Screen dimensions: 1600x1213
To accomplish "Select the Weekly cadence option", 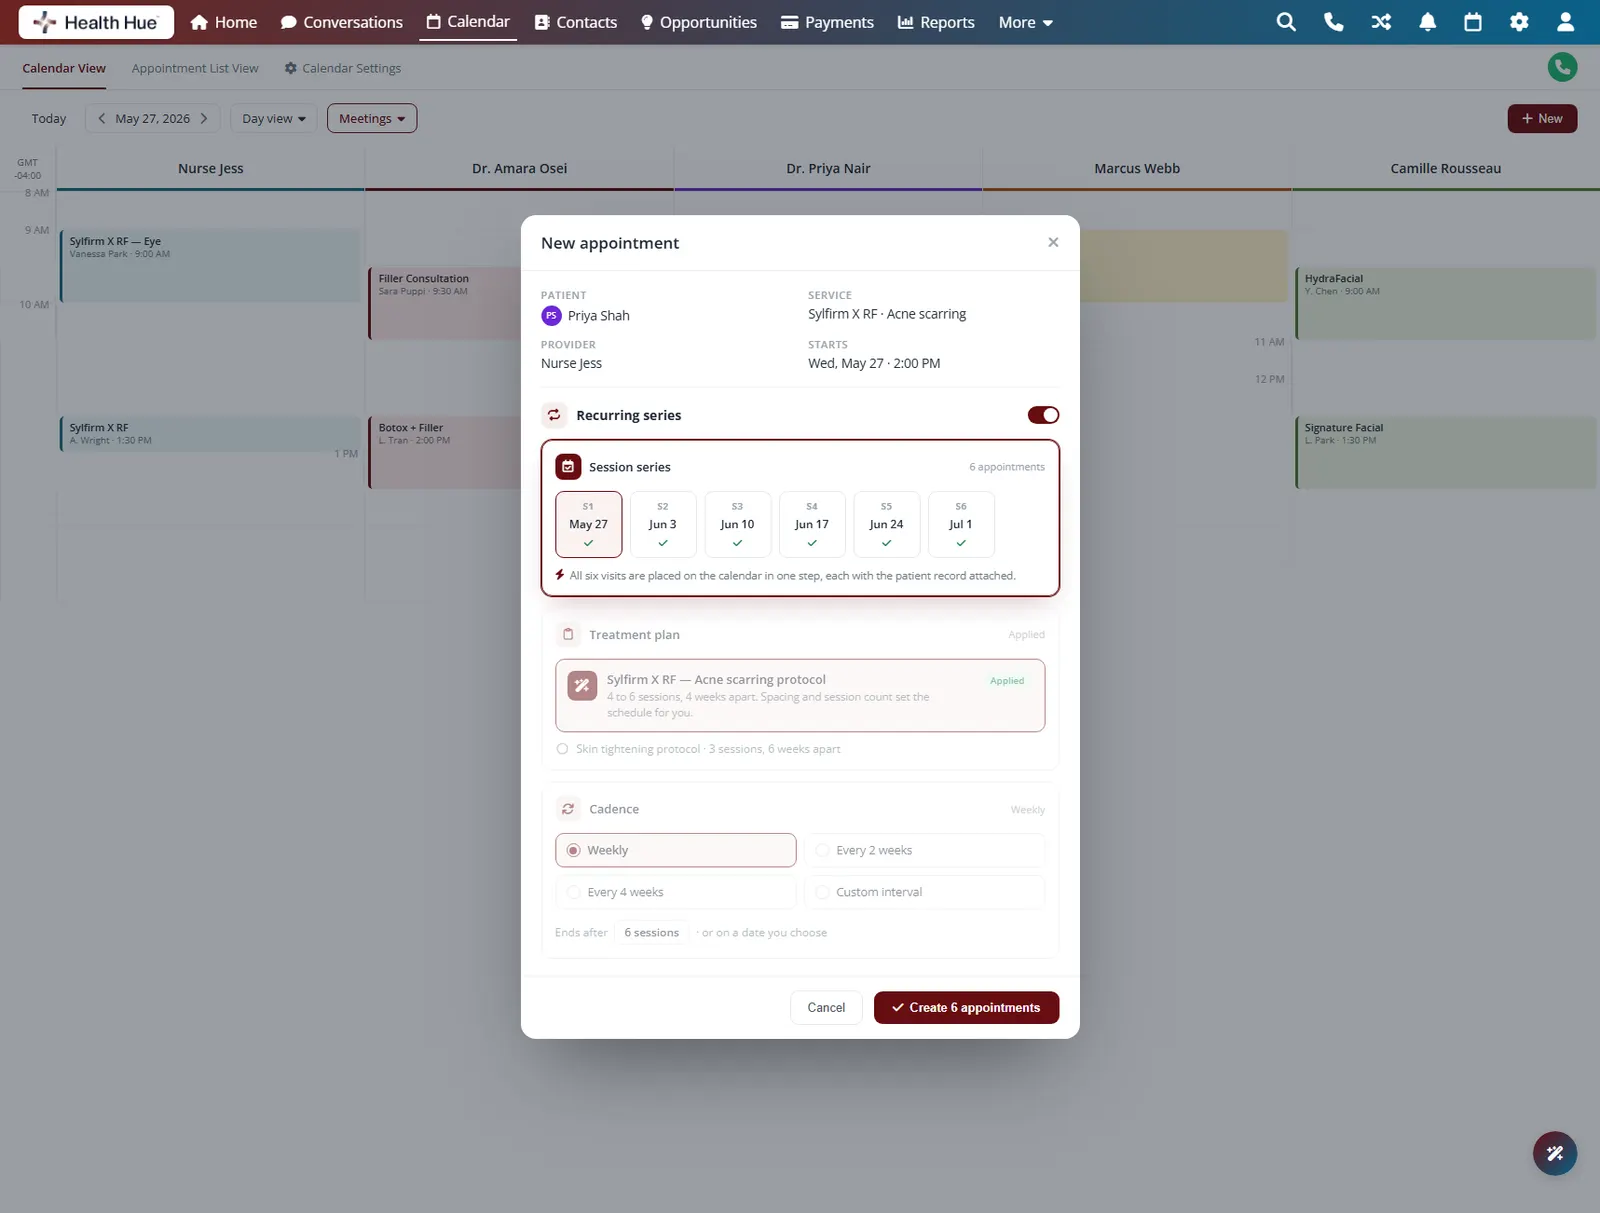I will pos(676,850).
